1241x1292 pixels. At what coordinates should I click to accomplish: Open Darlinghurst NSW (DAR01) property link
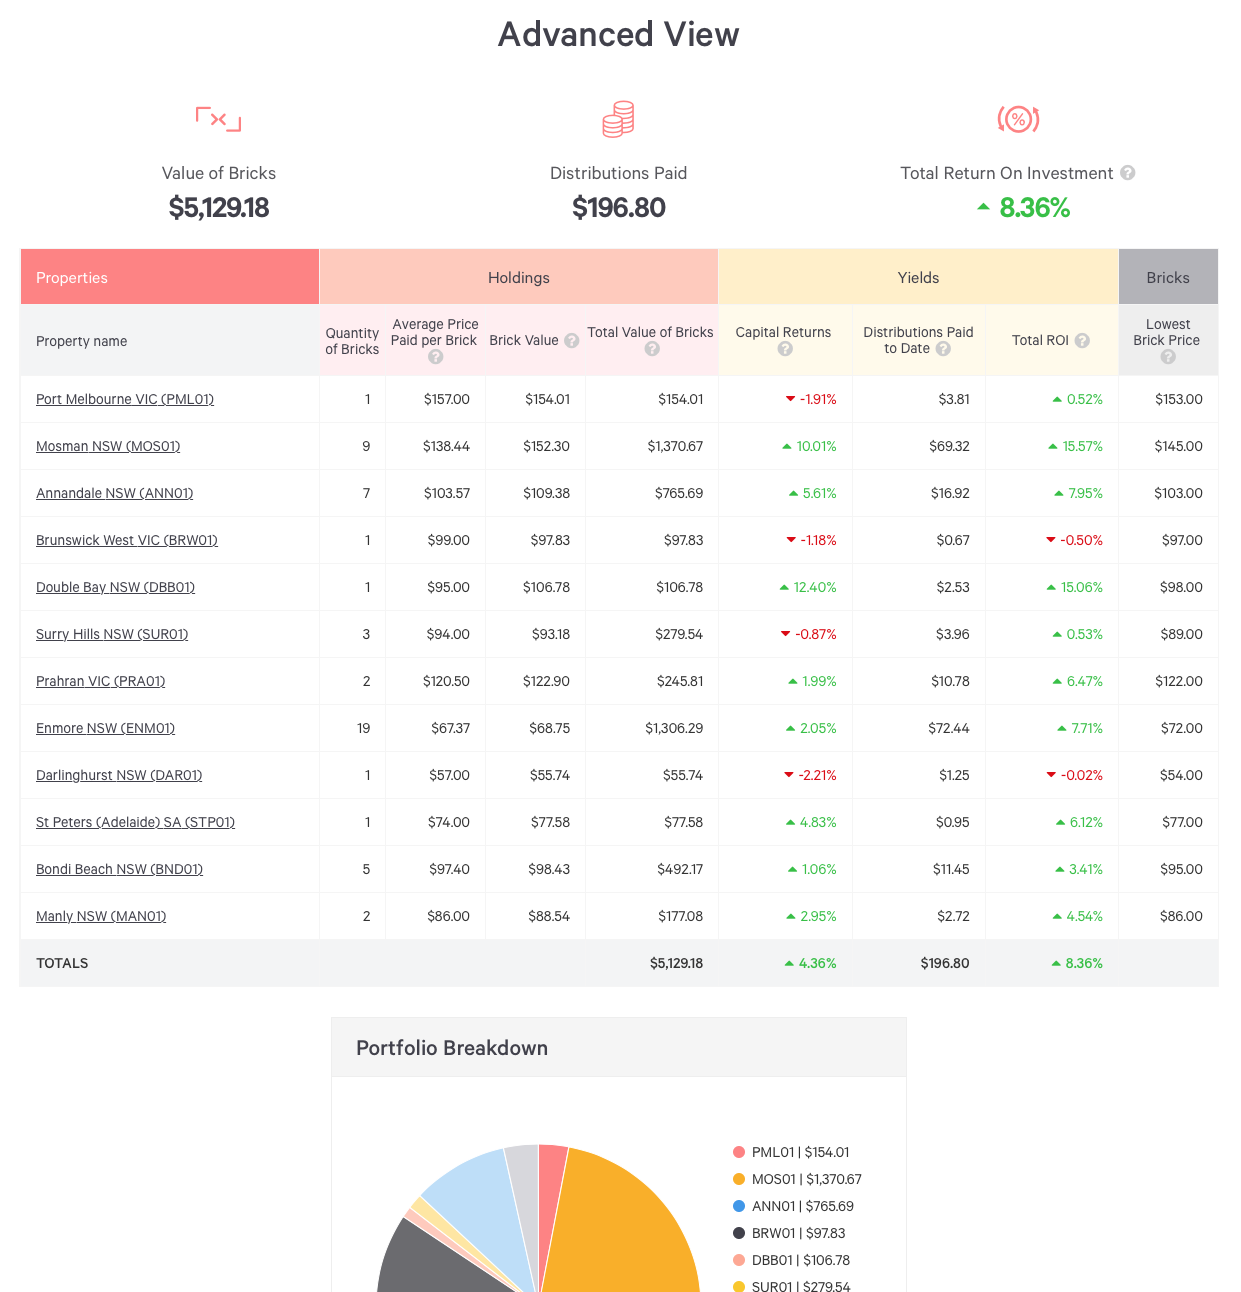click(119, 775)
